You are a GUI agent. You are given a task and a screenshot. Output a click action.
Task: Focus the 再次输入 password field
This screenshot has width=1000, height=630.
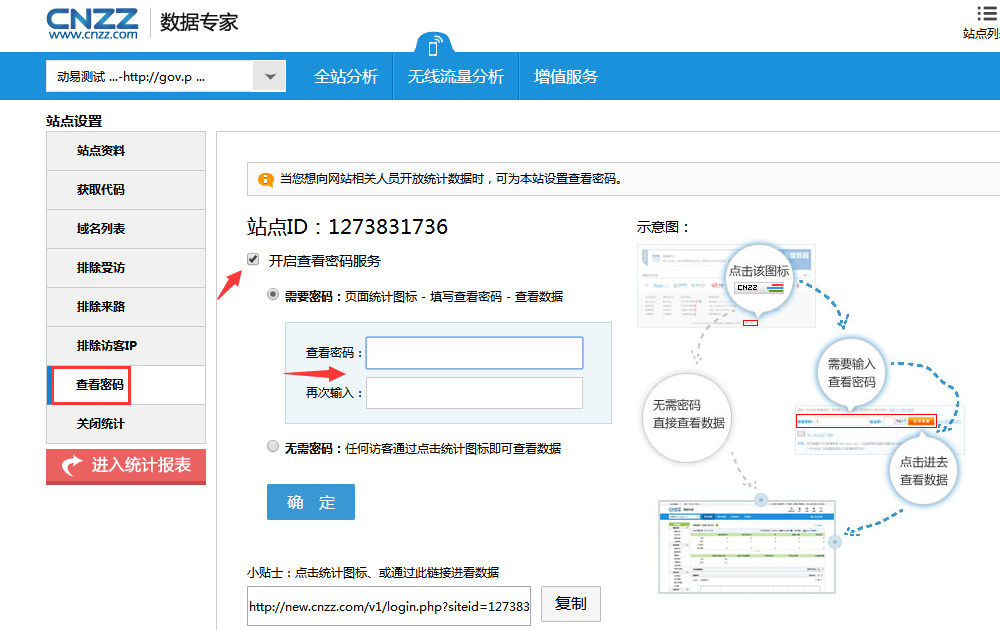(x=474, y=393)
